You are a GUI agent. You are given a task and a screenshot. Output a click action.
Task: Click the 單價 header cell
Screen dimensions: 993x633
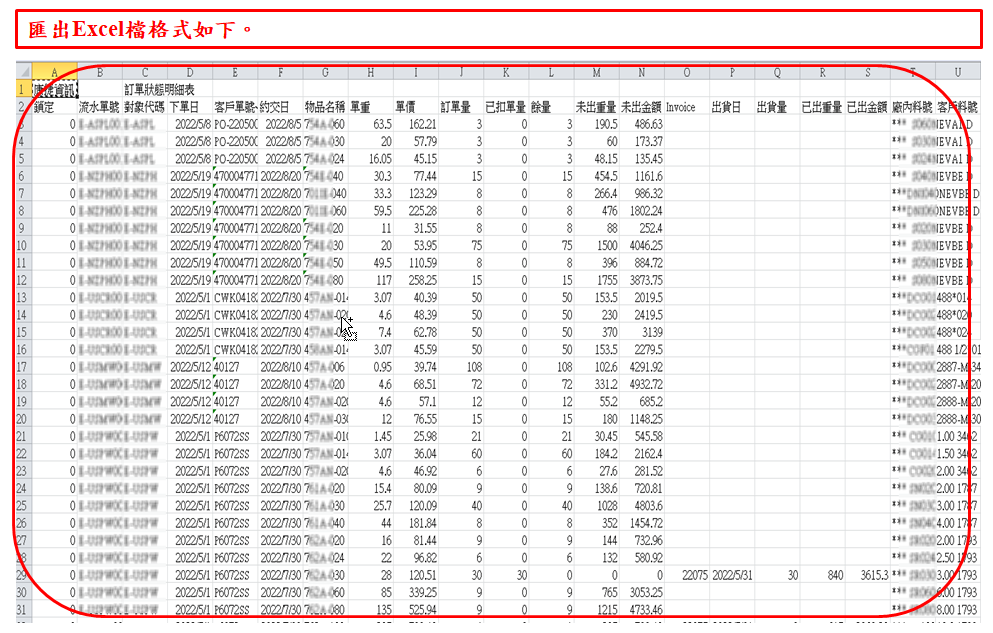tap(415, 106)
